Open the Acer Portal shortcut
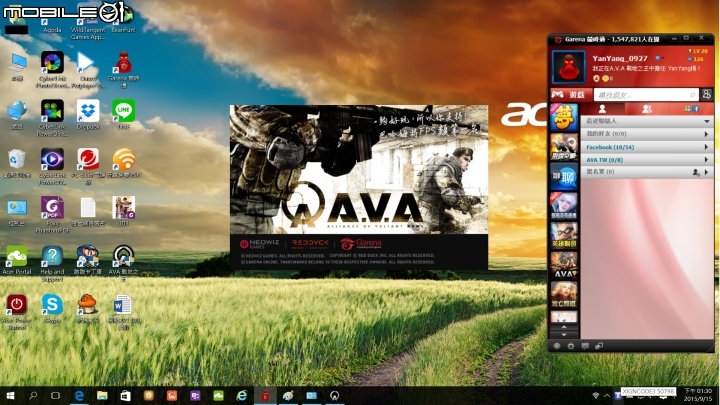The height and width of the screenshot is (405, 720). (x=17, y=260)
